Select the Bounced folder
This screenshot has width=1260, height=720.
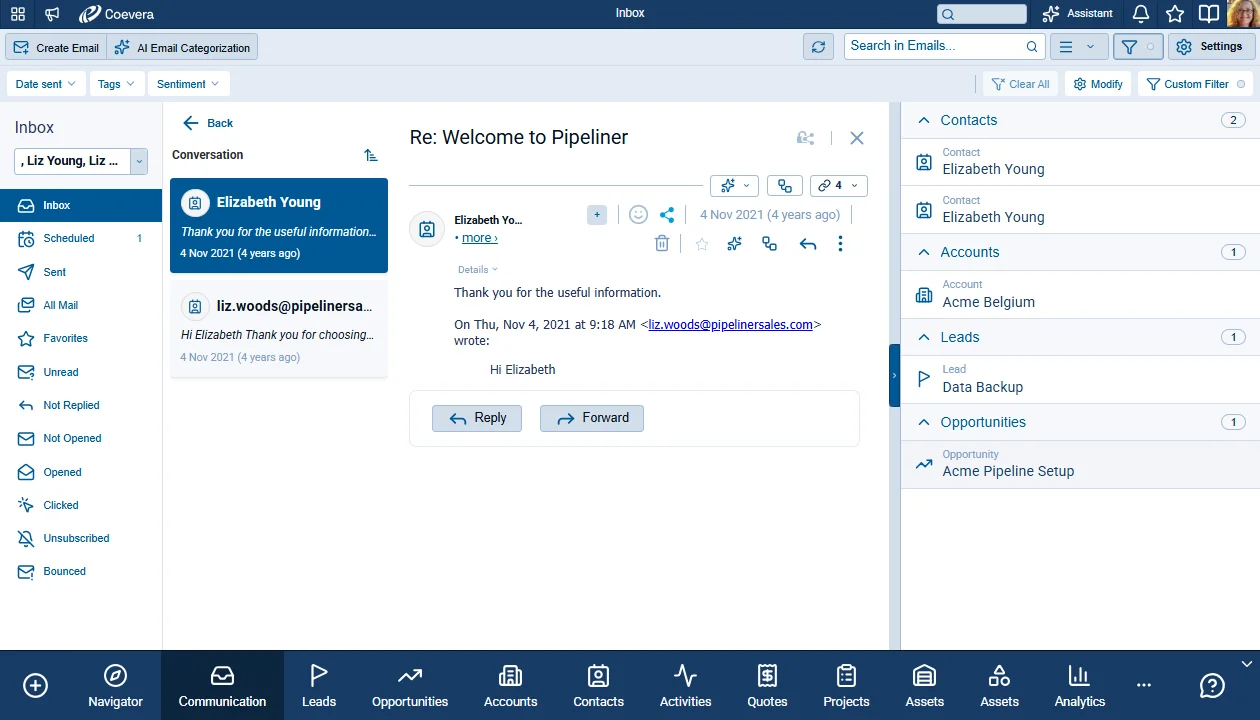[81, 571]
